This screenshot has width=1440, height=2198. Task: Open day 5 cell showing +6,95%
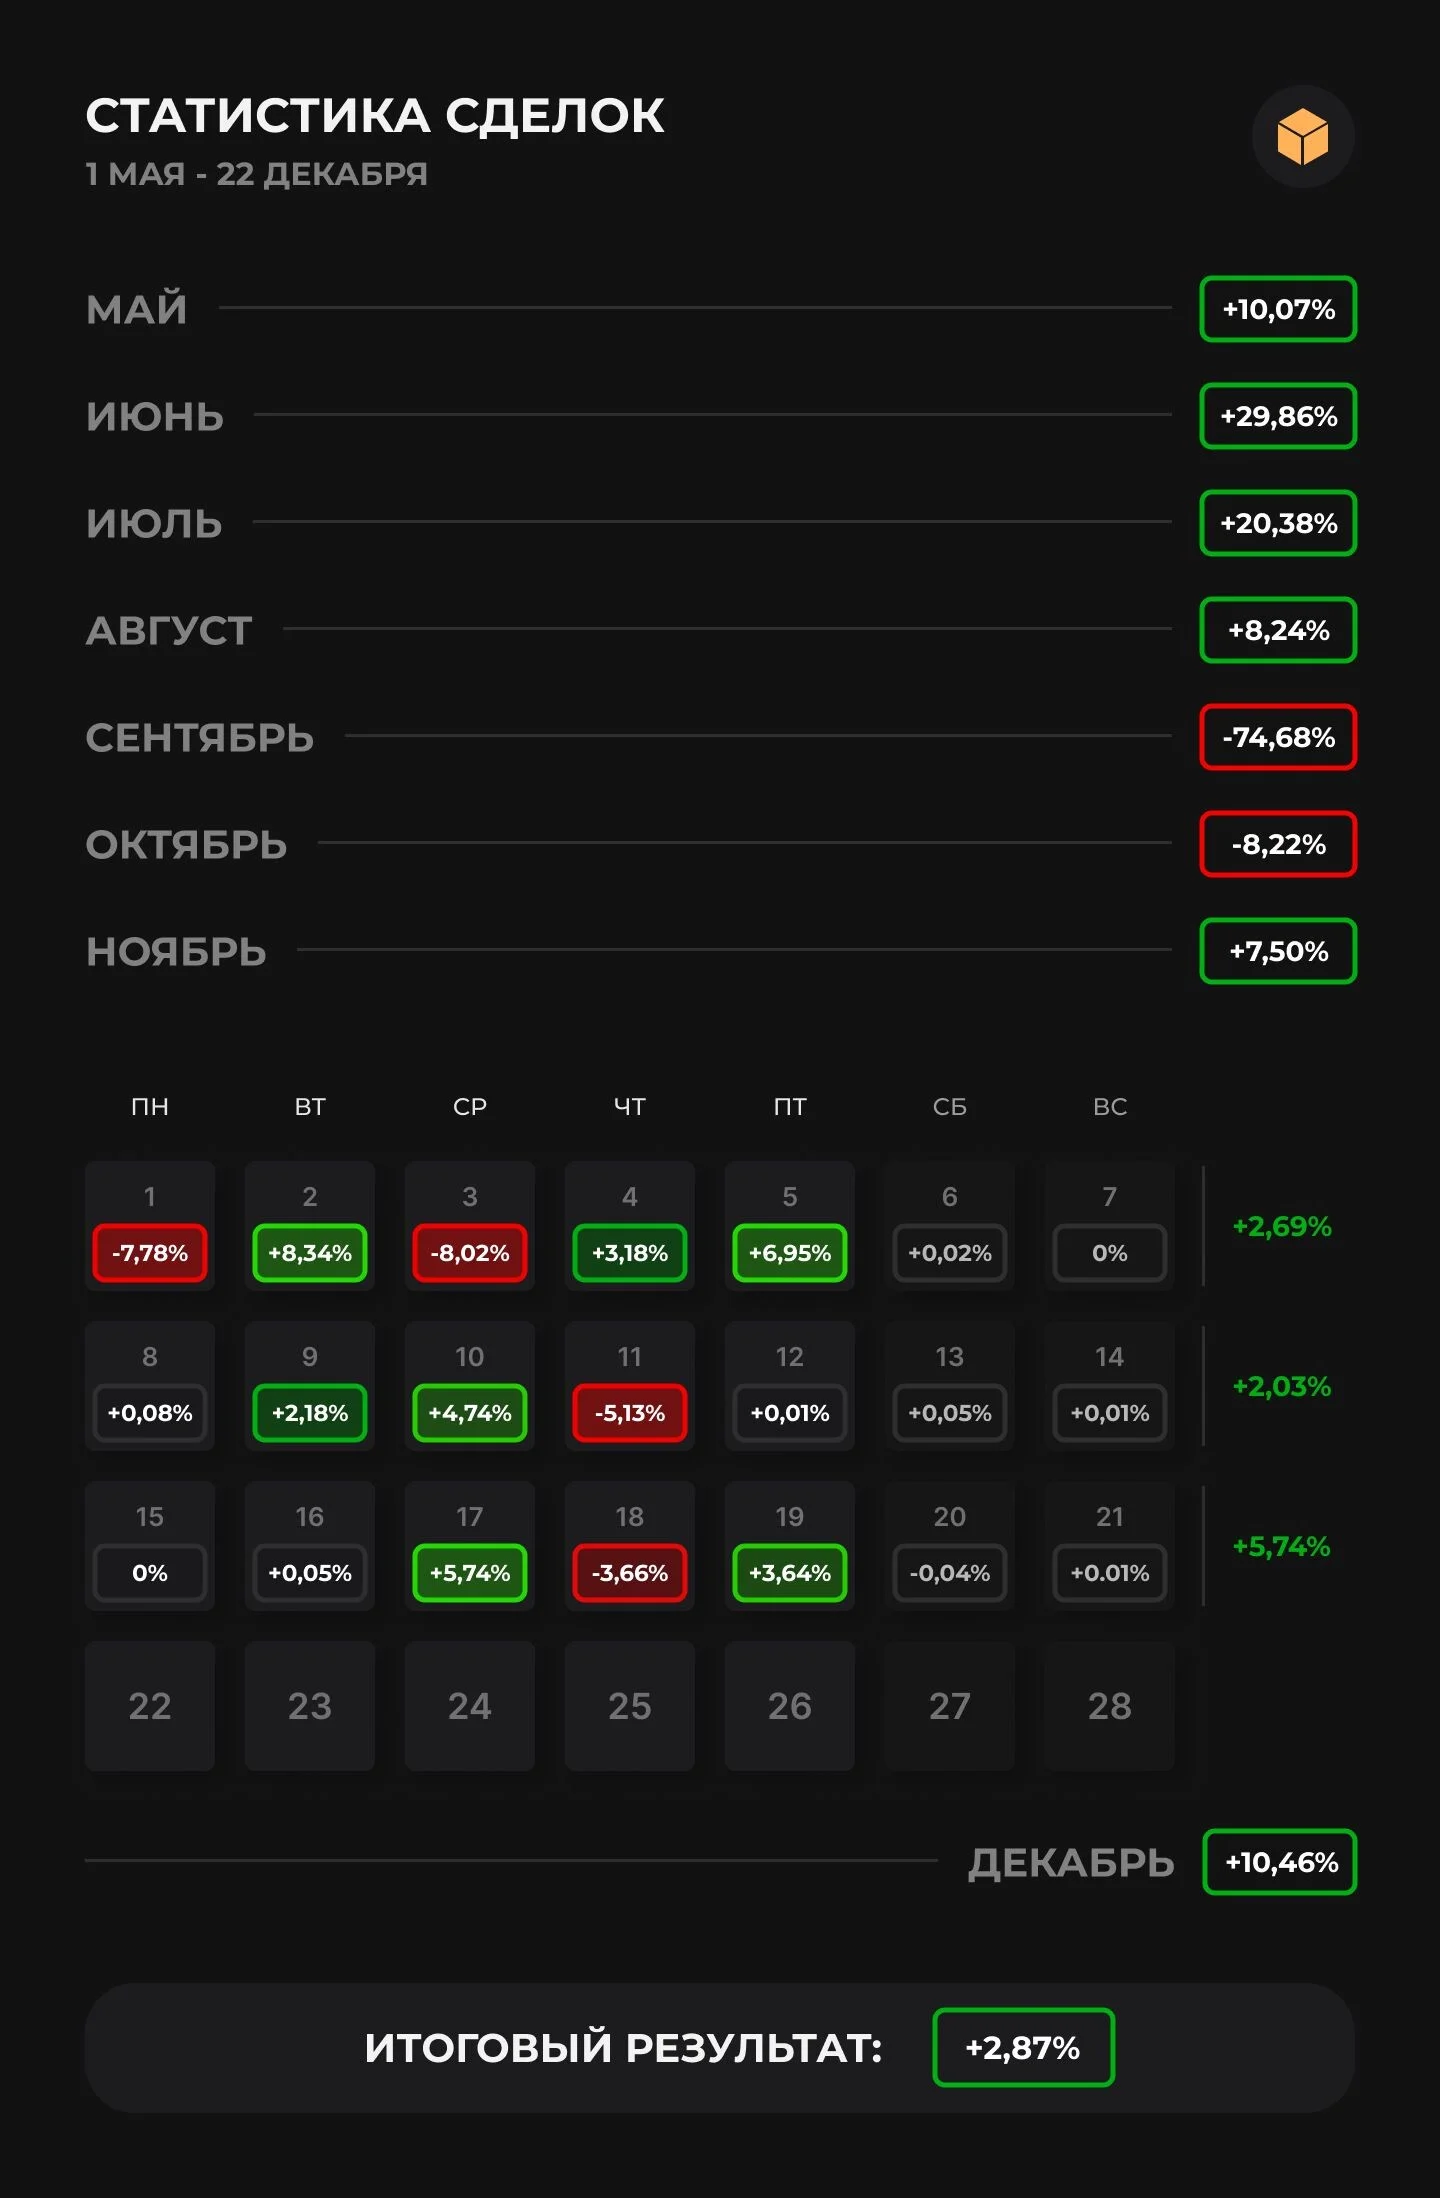790,1226
